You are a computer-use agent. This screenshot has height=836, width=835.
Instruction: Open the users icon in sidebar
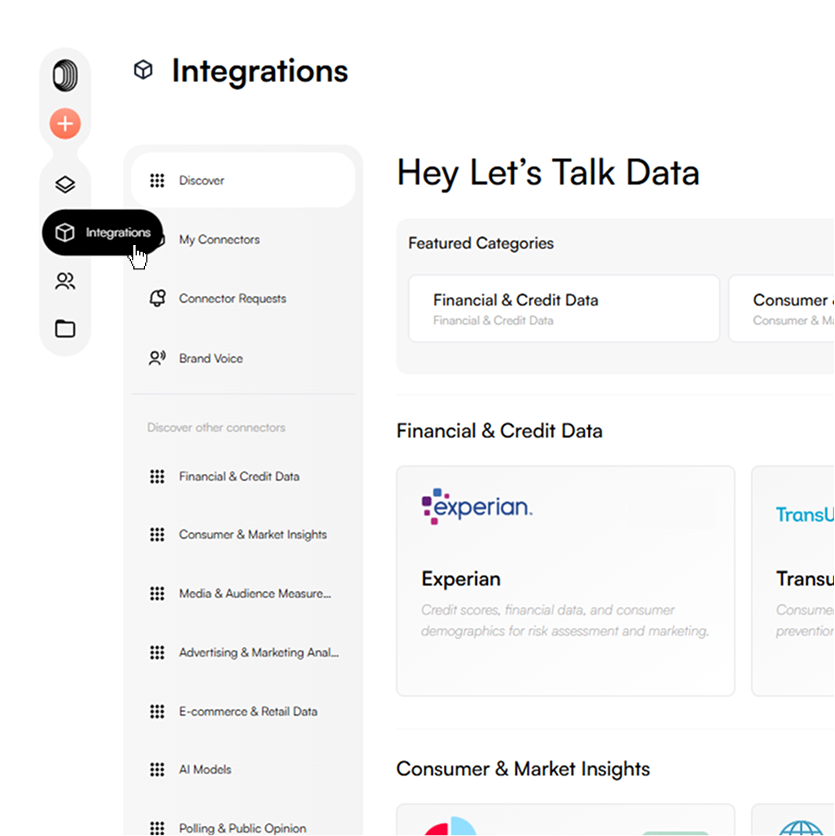coord(65,281)
